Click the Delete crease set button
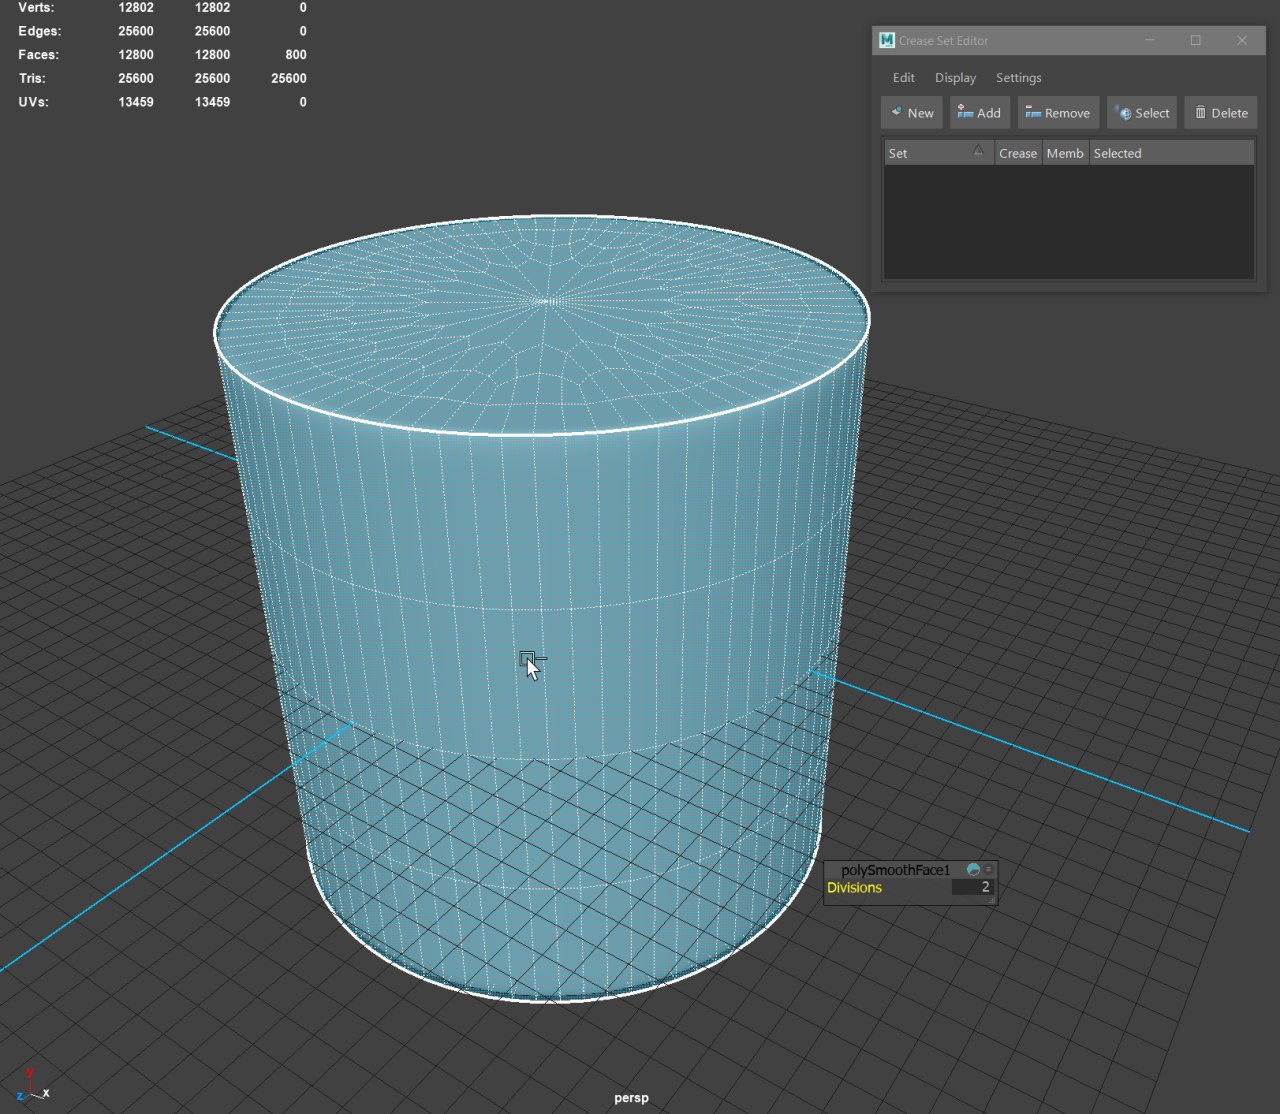 [1222, 113]
